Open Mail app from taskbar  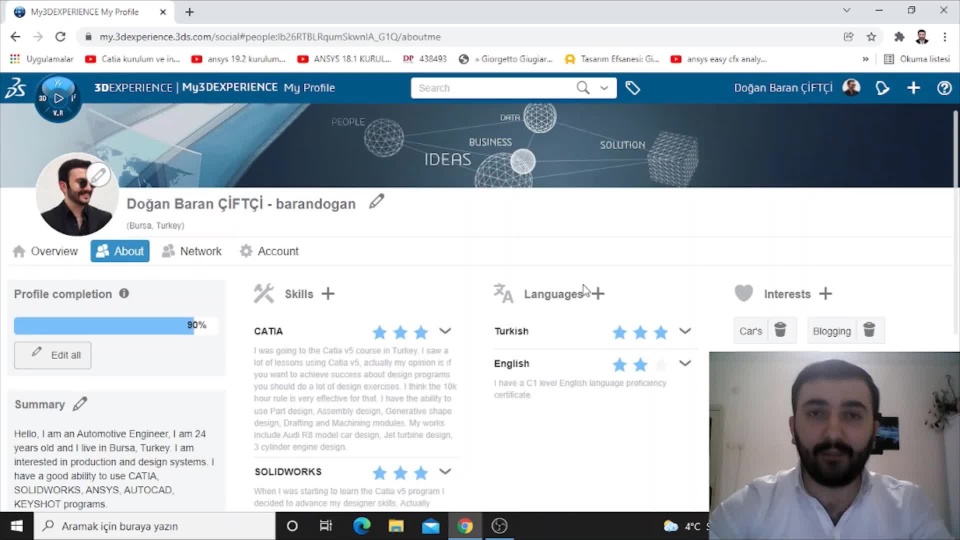coord(430,526)
